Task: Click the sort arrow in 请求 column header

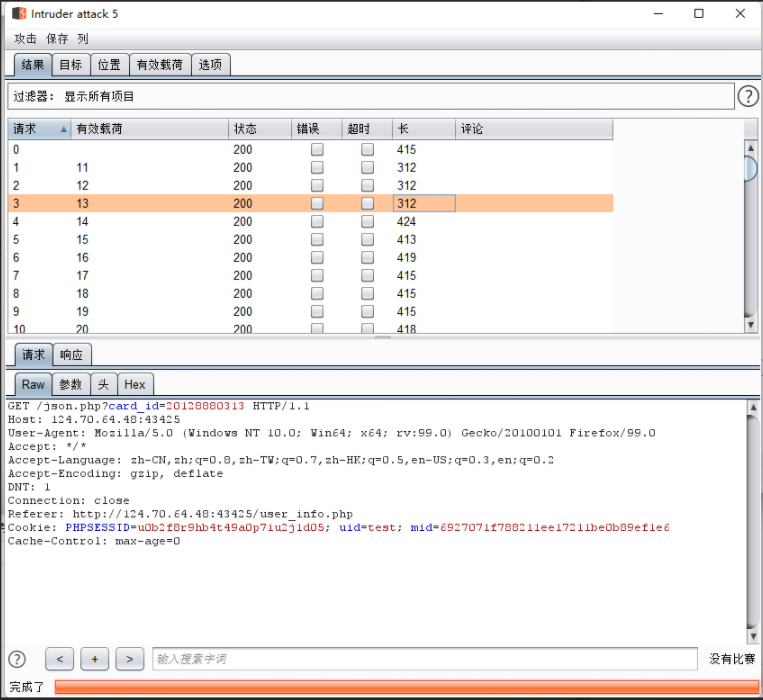Action: [63, 129]
